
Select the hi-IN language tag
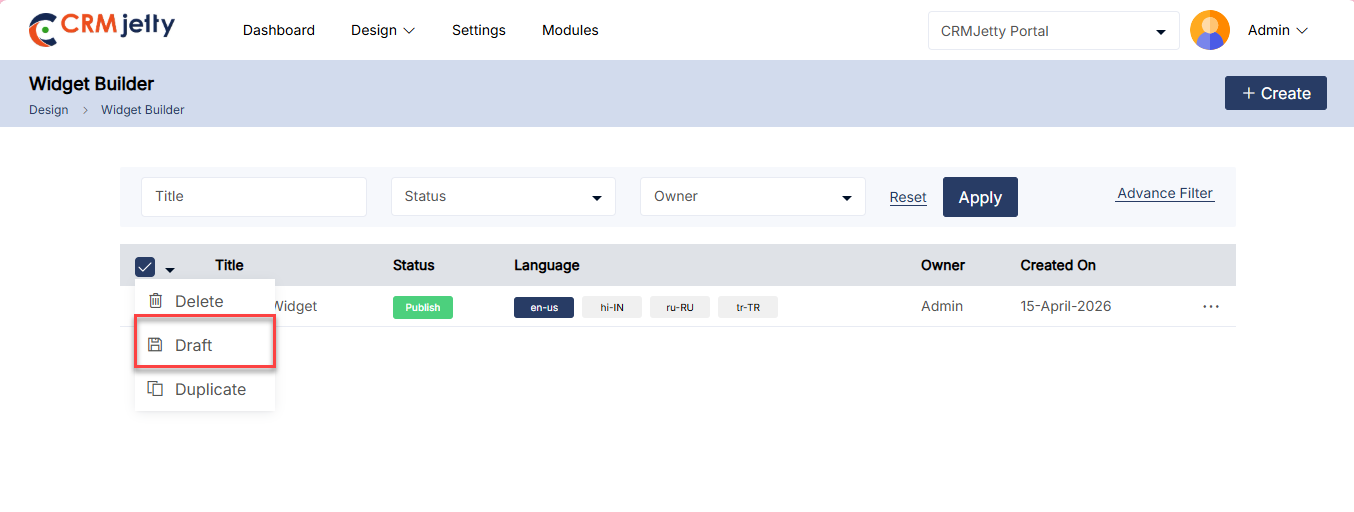tap(611, 307)
